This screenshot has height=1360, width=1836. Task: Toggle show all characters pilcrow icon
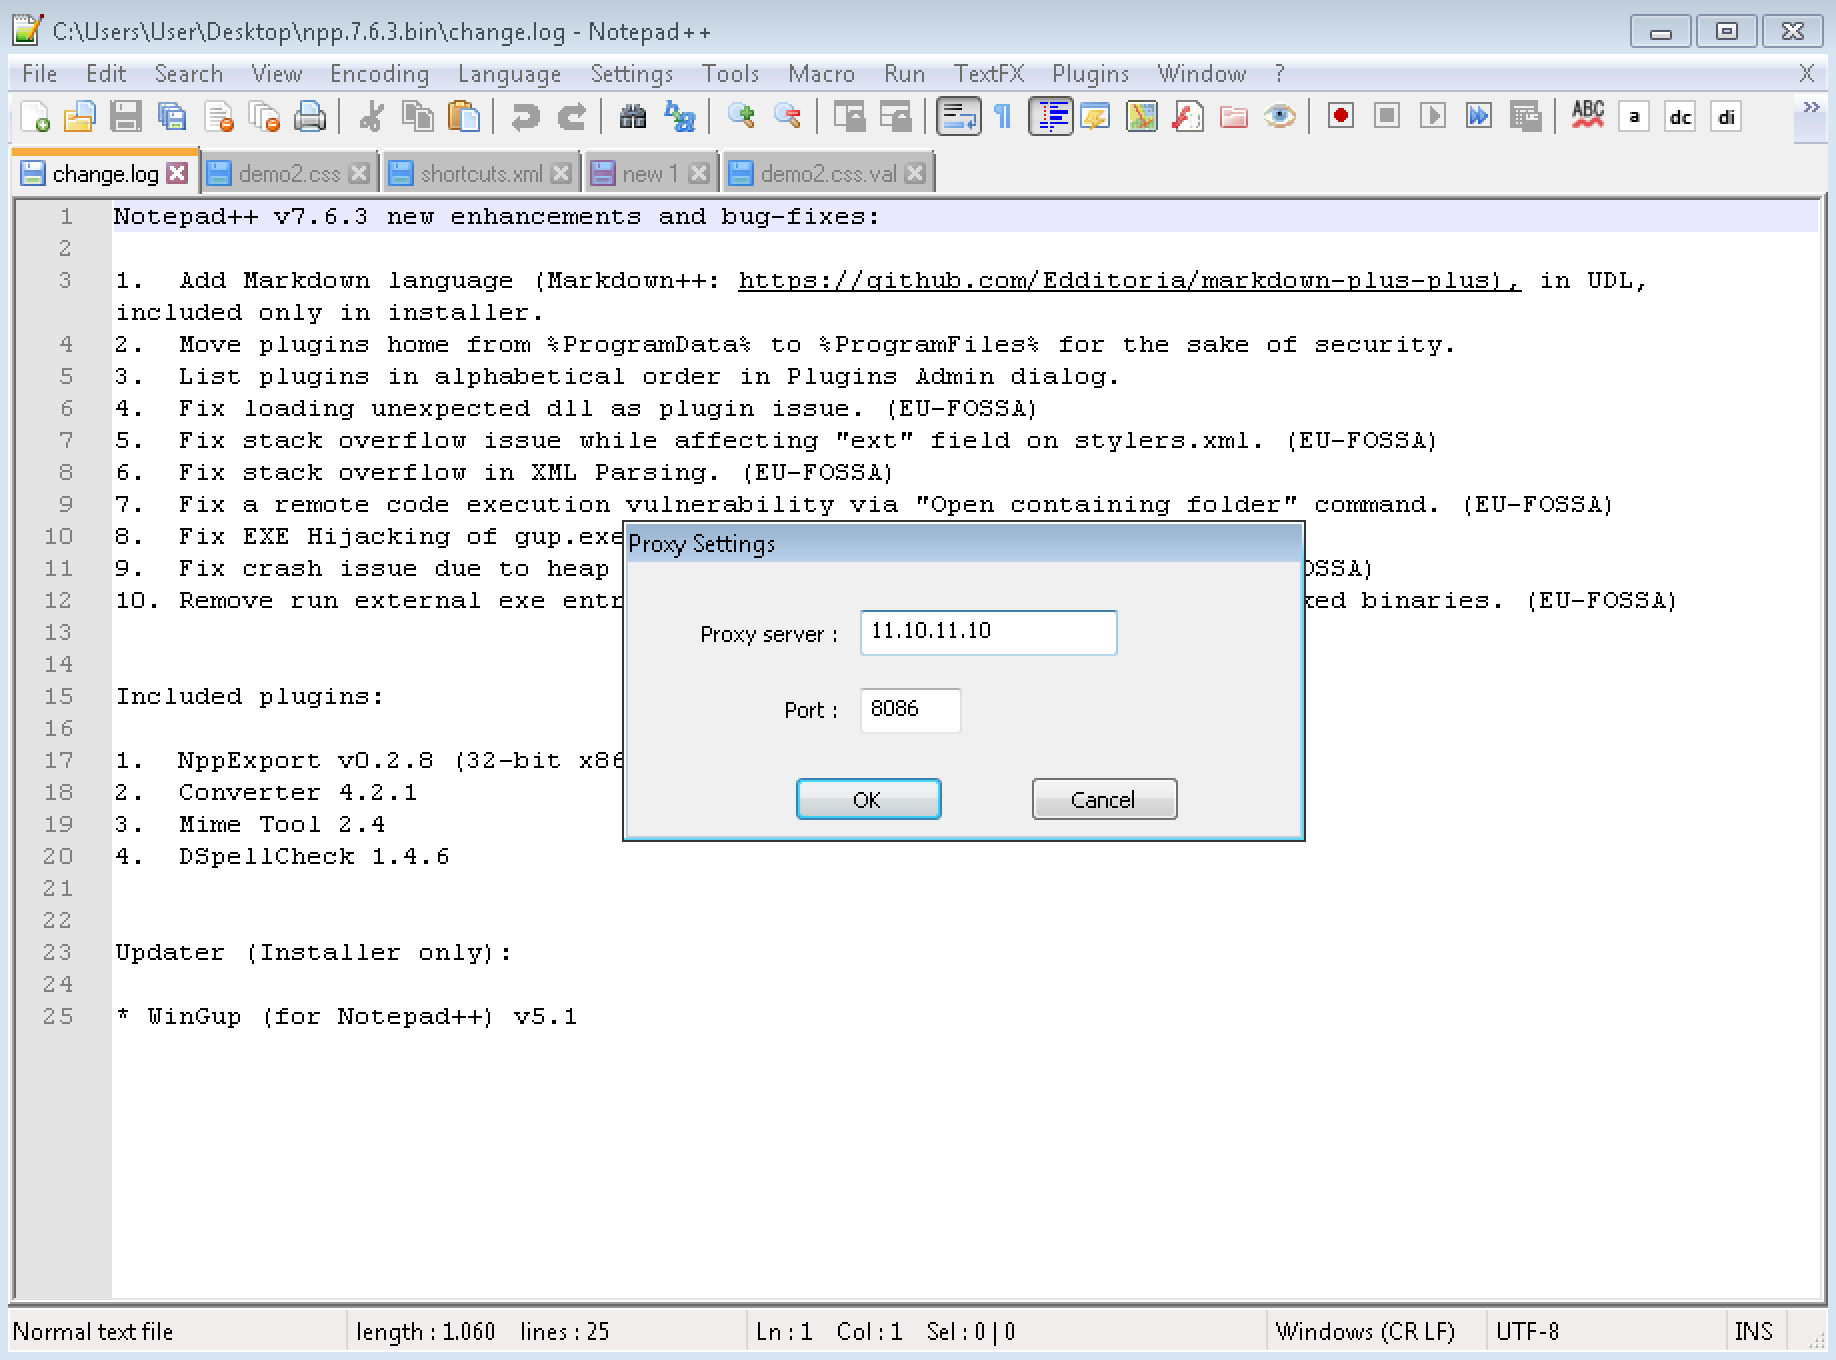click(x=1003, y=117)
